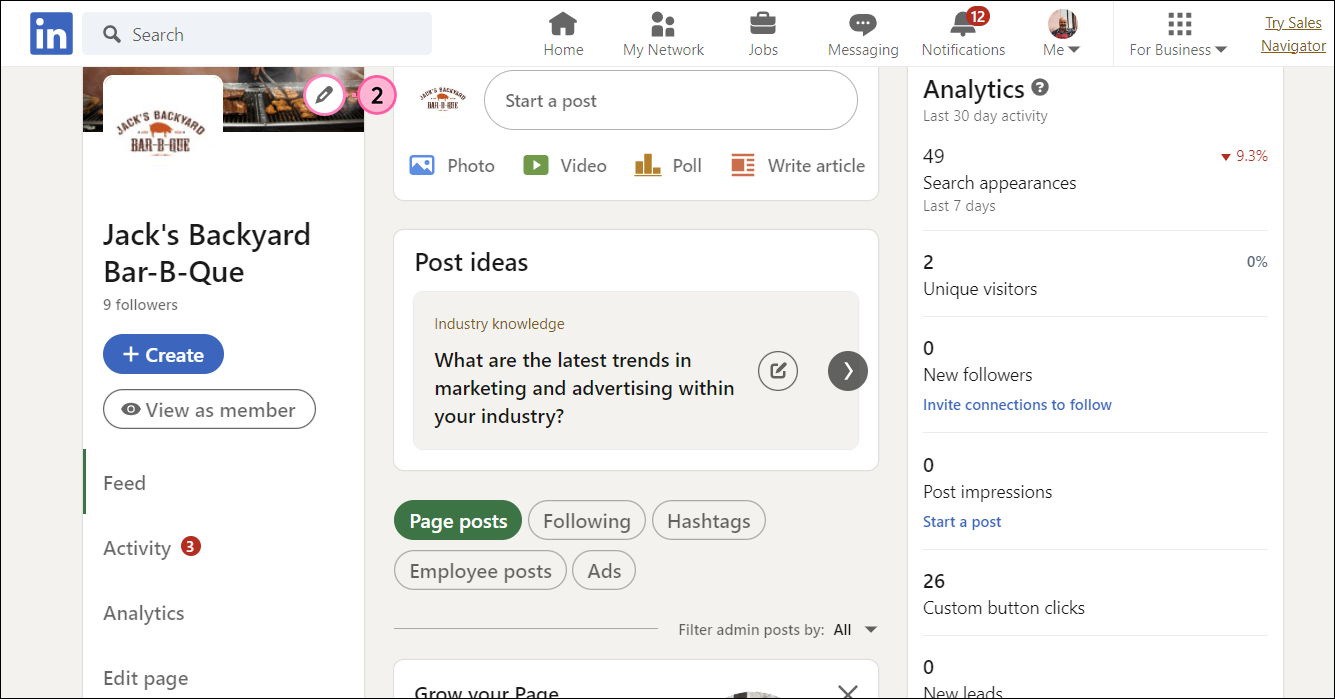Select the Hashtags filter
The width and height of the screenshot is (1335, 699).
pos(708,520)
